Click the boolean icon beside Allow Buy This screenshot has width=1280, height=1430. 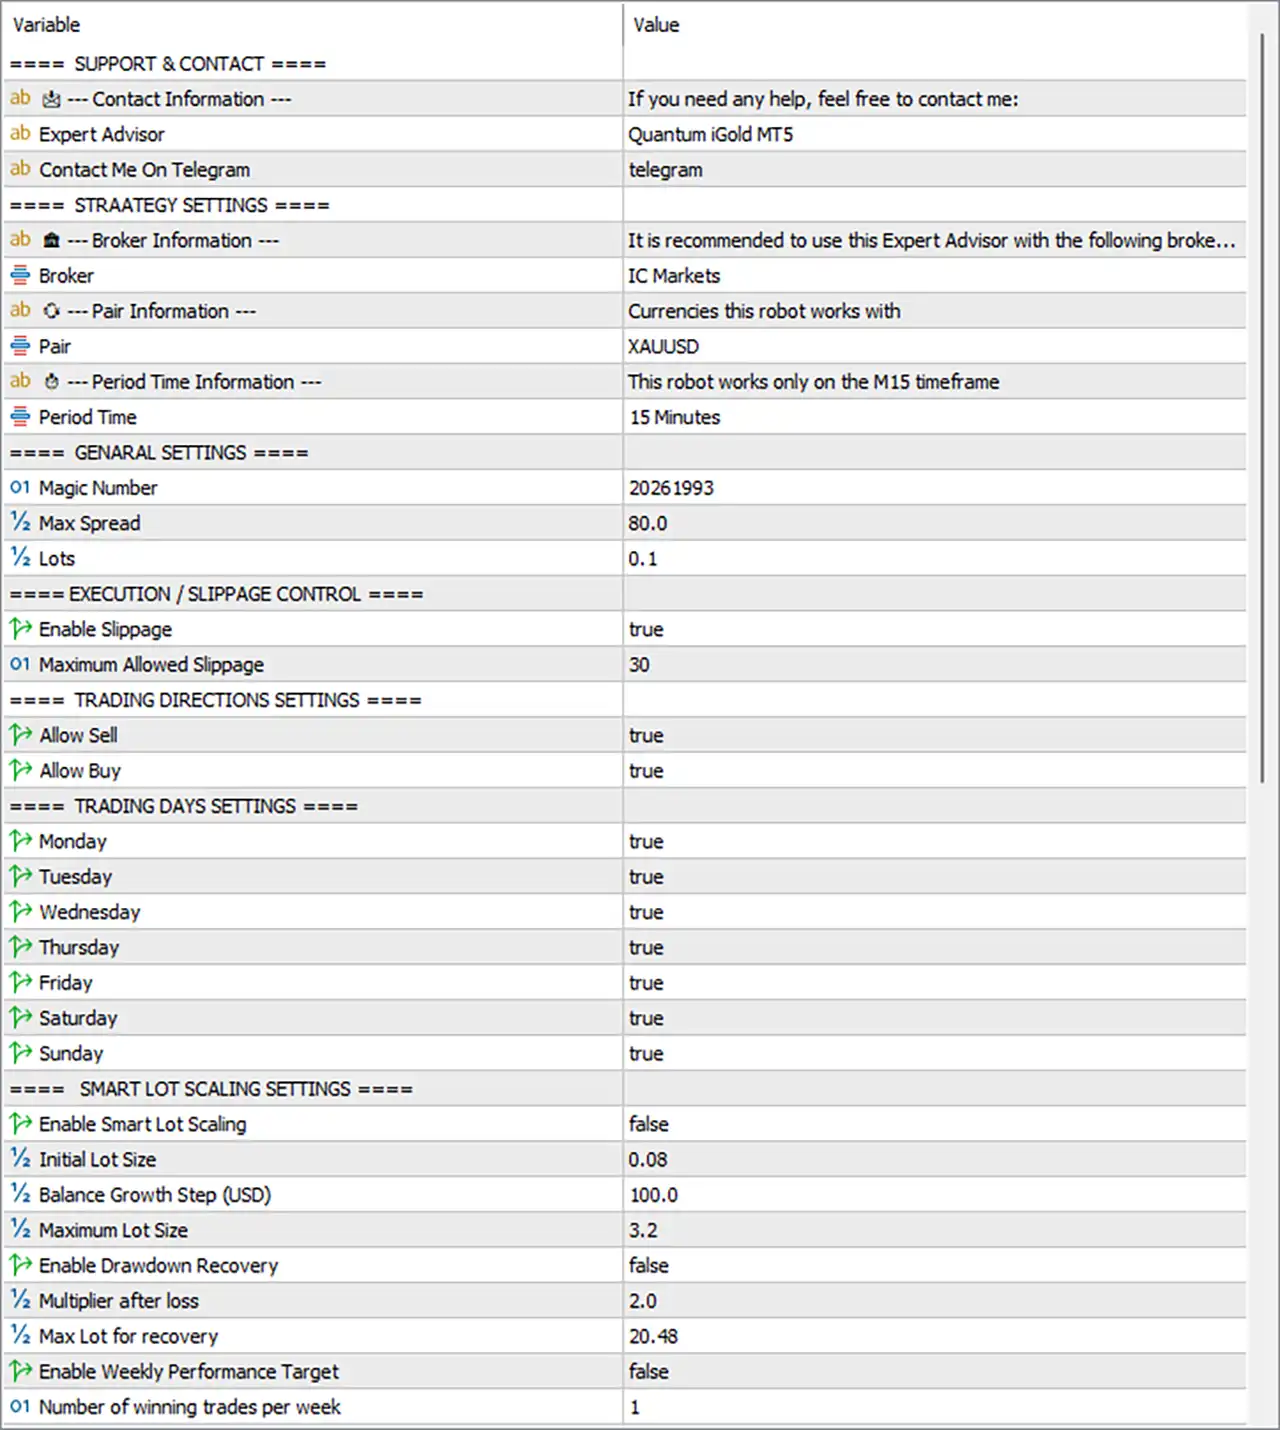20,770
